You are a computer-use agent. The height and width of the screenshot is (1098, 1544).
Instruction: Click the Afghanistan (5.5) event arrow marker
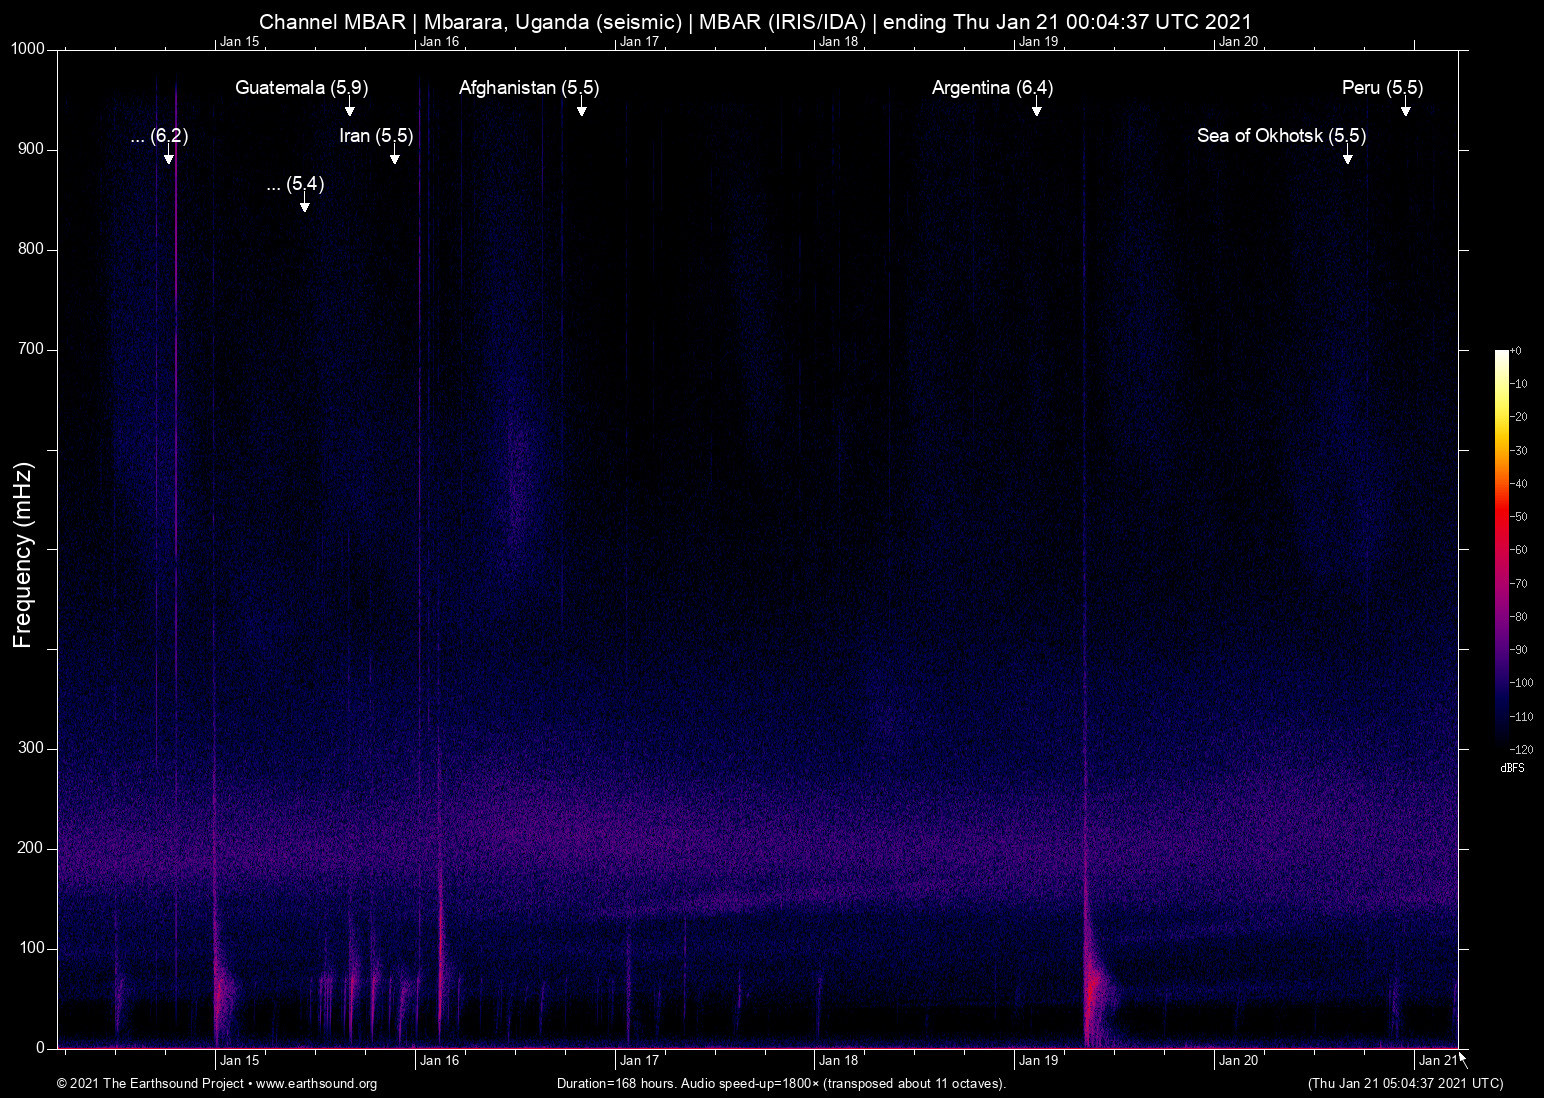(581, 110)
